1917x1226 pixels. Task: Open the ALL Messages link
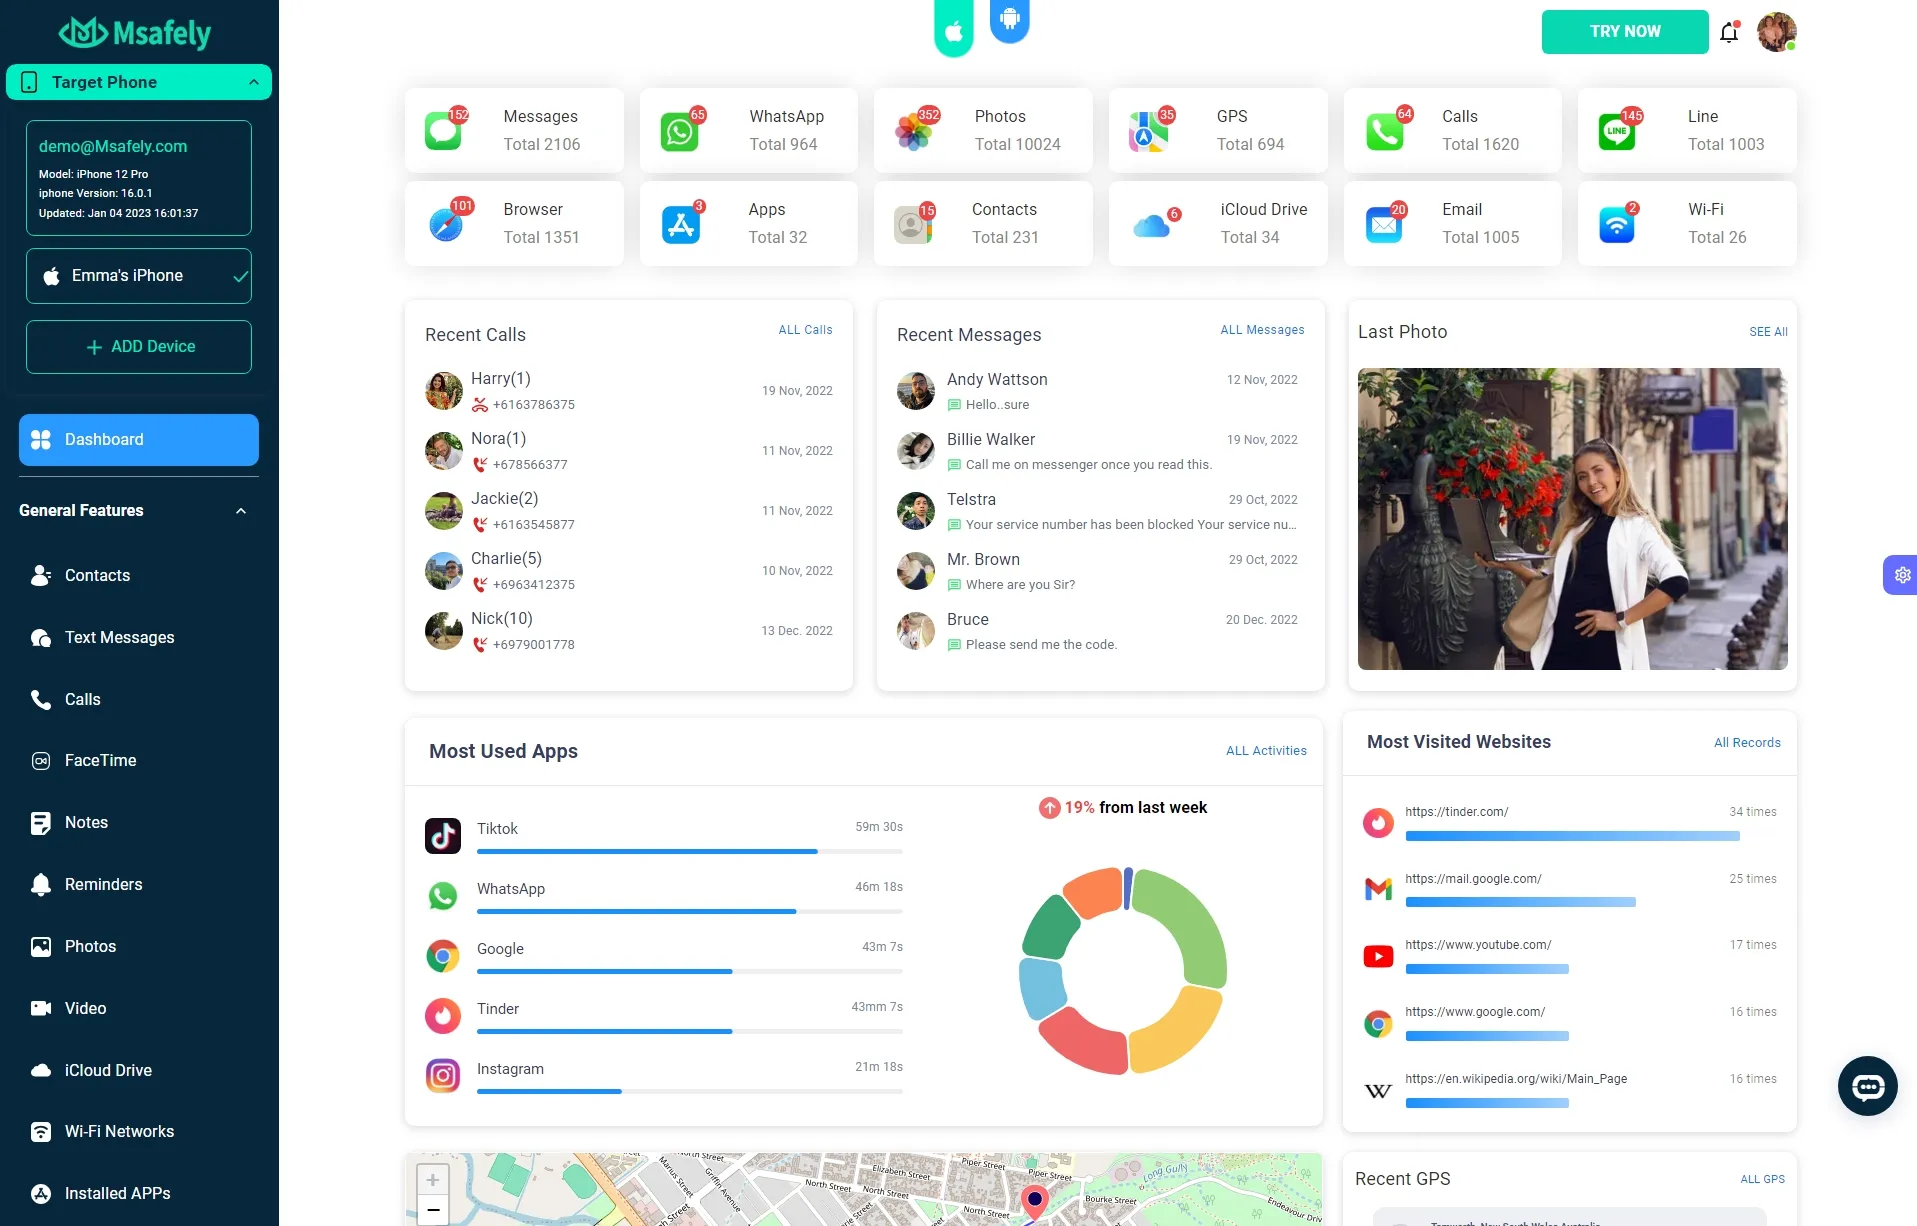tap(1262, 330)
